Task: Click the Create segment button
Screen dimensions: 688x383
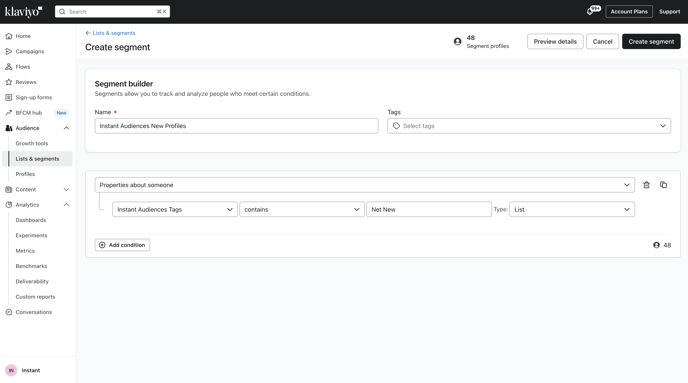Action: pyautogui.click(x=651, y=41)
